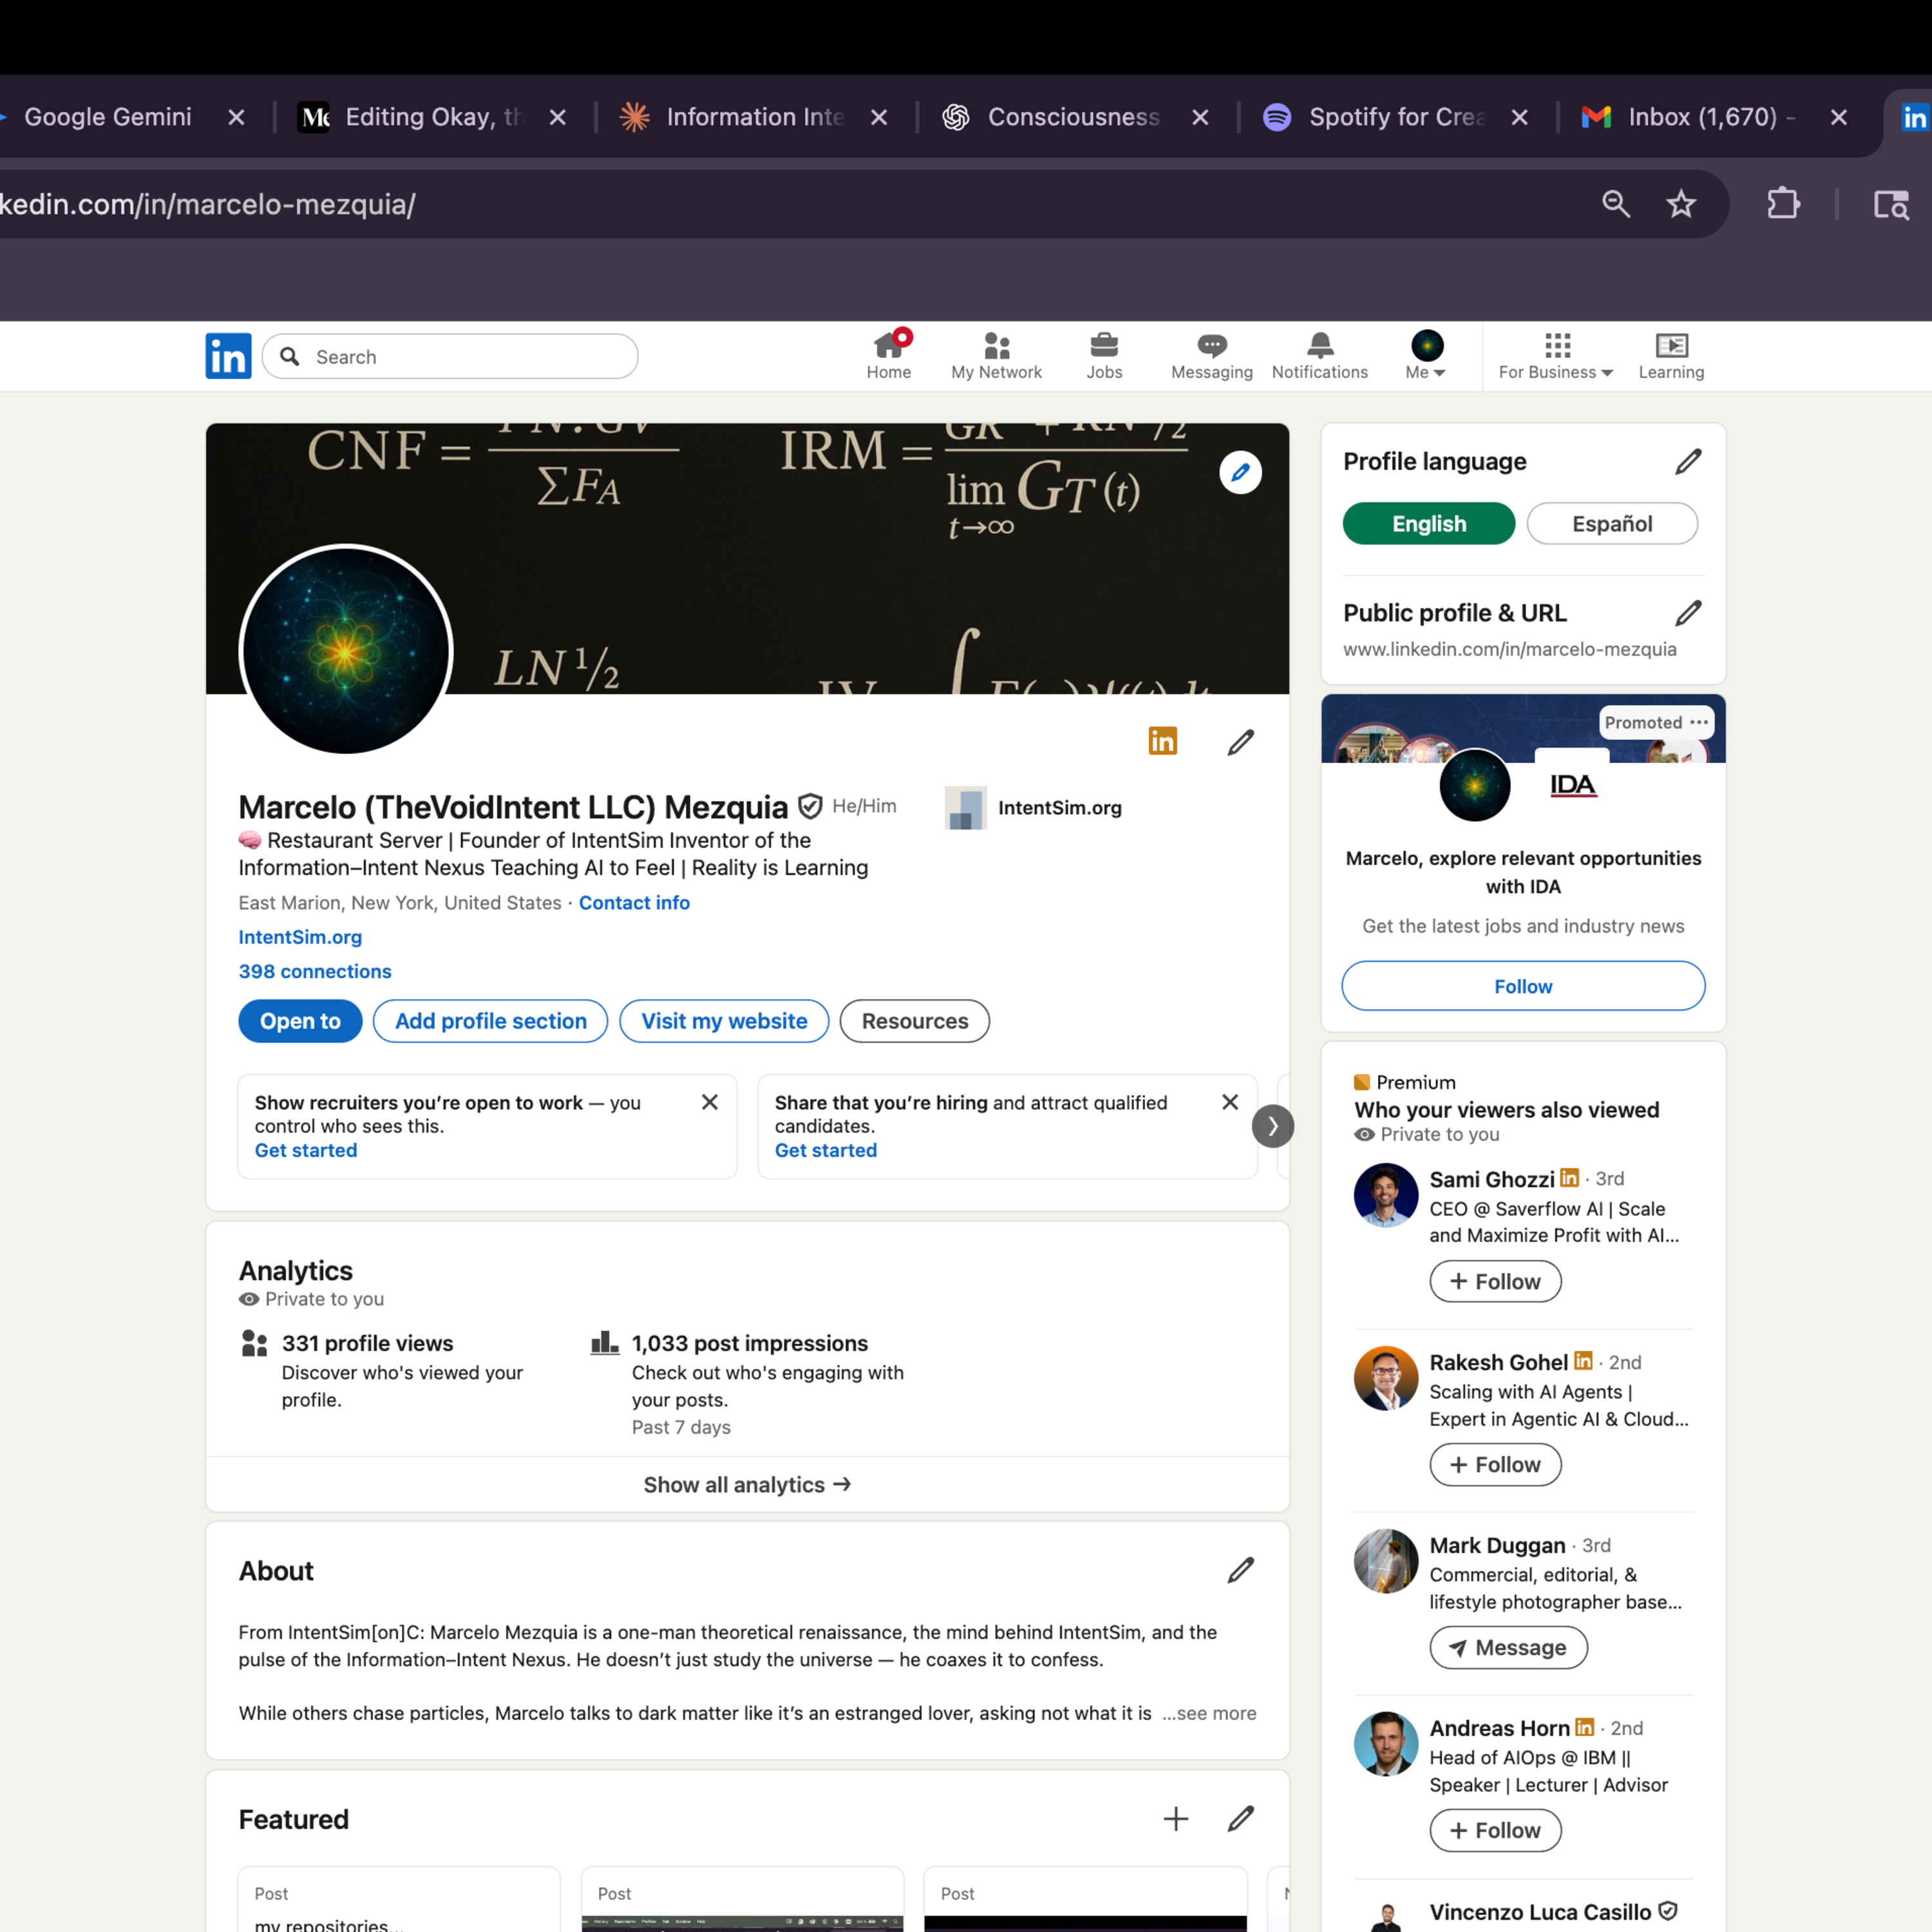The width and height of the screenshot is (1932, 1932).
Task: Open the Open to menu
Action: 300,1021
